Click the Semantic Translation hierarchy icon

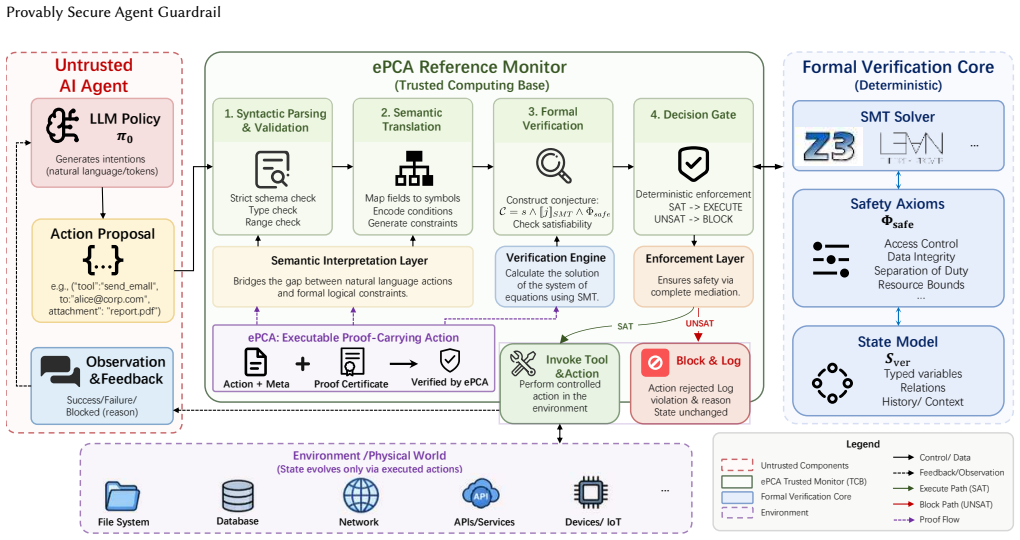tap(414, 169)
